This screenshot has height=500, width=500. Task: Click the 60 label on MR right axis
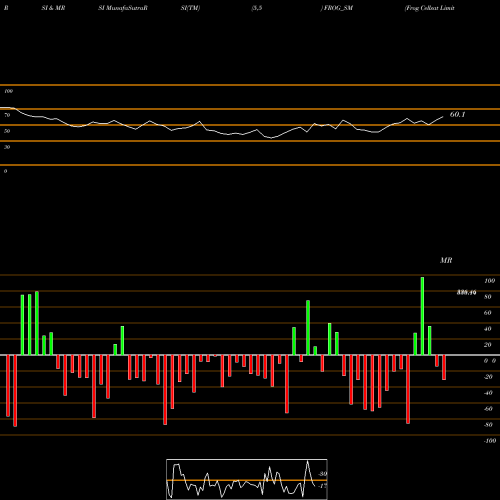click(x=488, y=313)
